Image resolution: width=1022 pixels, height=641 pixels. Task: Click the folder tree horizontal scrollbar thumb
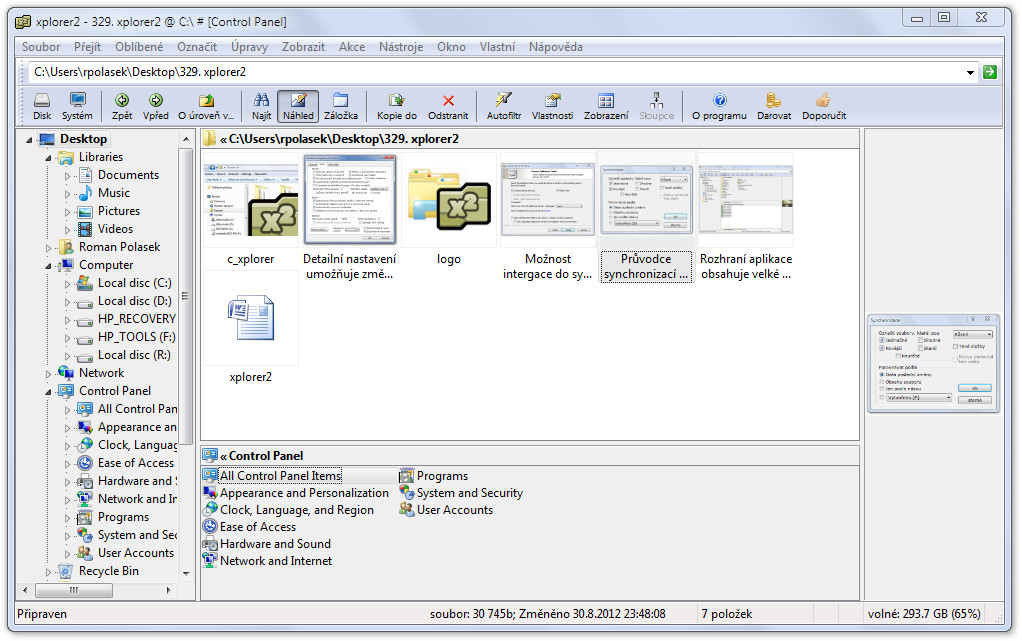pos(74,590)
